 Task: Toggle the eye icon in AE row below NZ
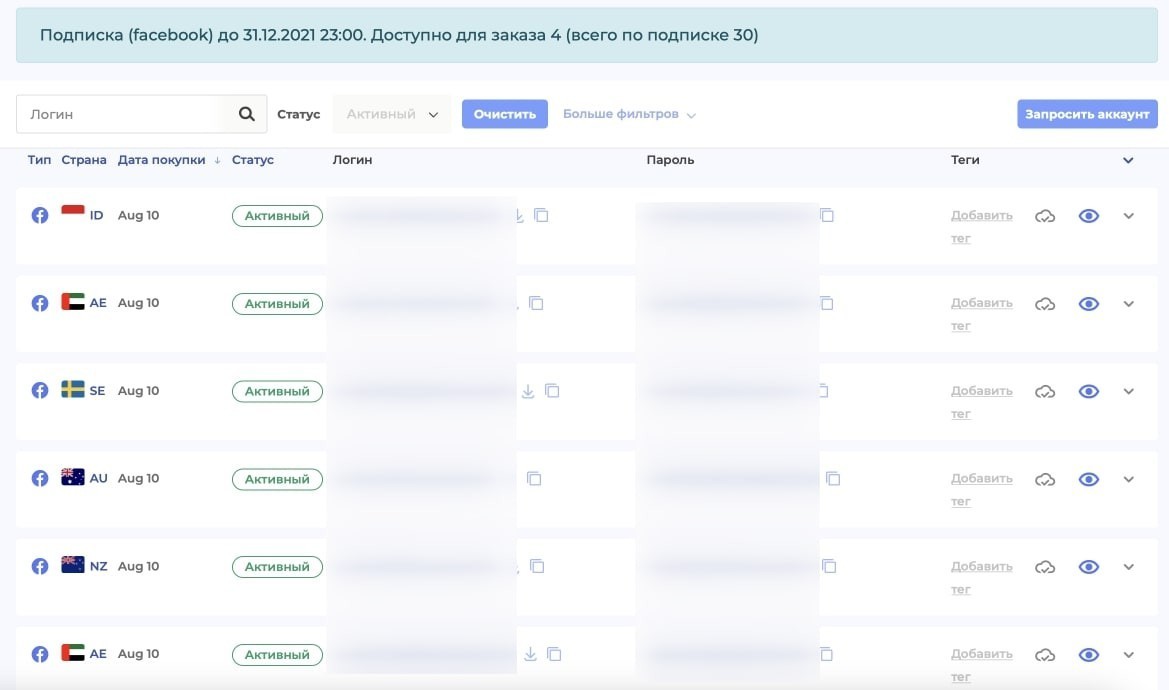click(x=1088, y=655)
